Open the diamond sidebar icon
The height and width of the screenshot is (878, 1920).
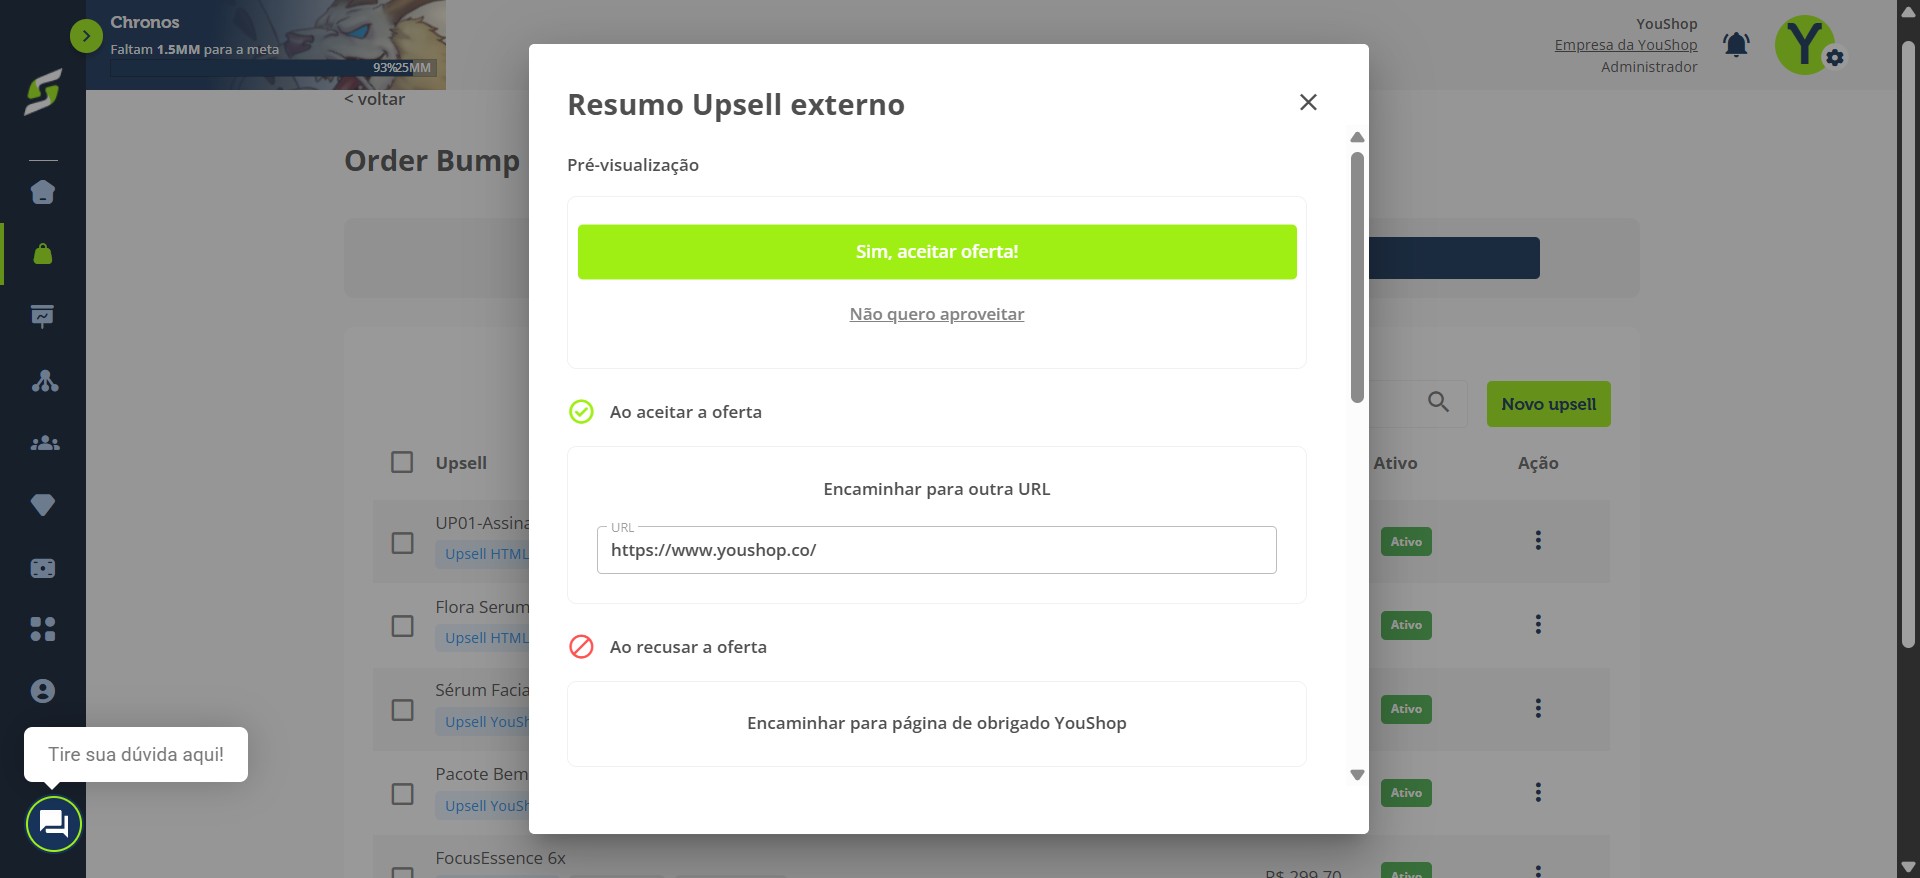pyautogui.click(x=43, y=505)
